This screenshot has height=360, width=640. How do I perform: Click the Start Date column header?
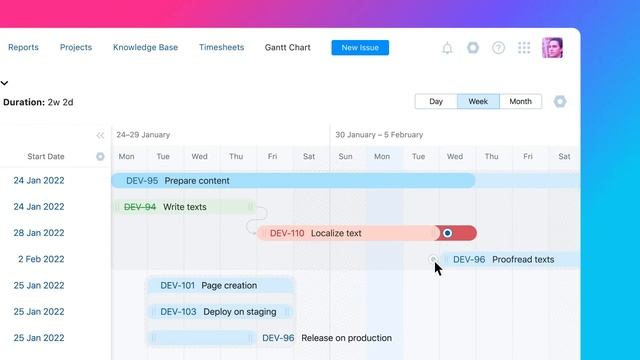(46, 156)
